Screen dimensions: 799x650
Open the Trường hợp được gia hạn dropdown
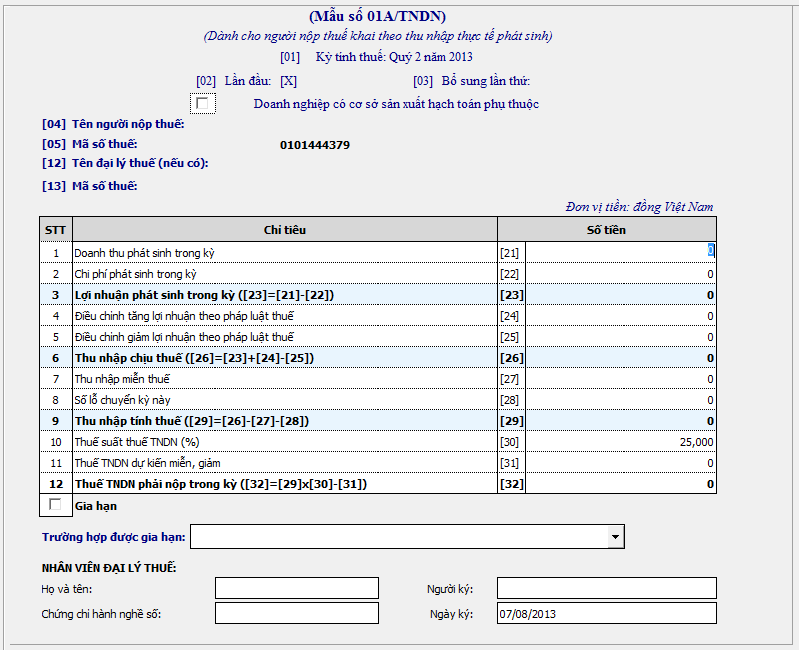click(615, 537)
